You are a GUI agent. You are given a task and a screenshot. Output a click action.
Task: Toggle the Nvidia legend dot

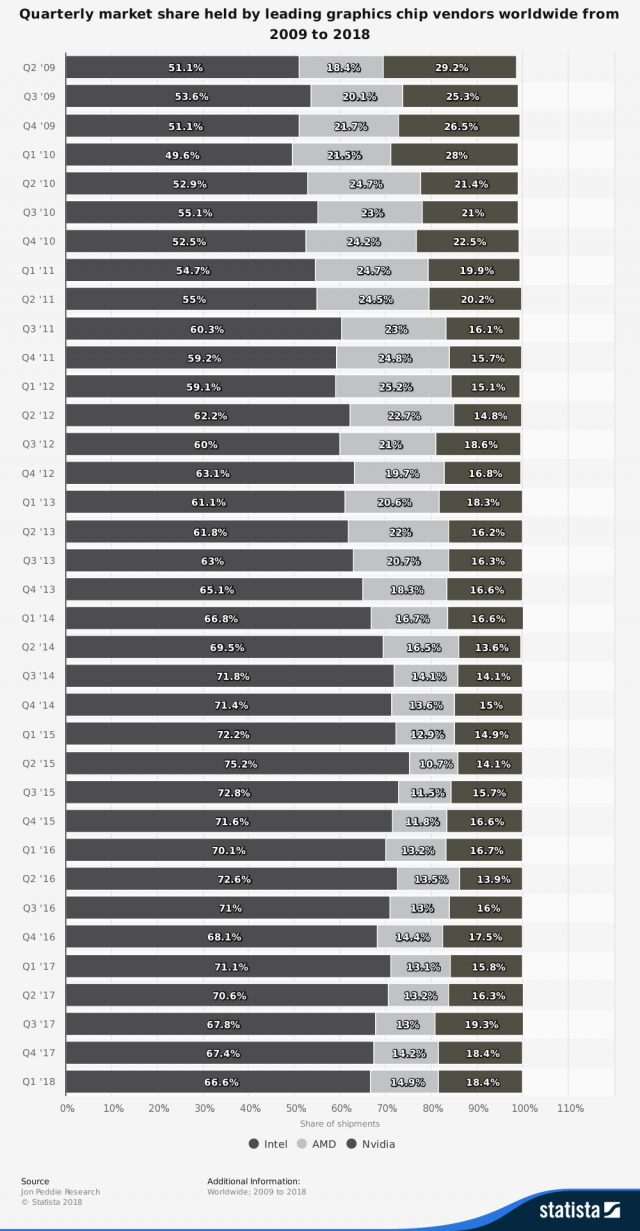(x=352, y=1143)
